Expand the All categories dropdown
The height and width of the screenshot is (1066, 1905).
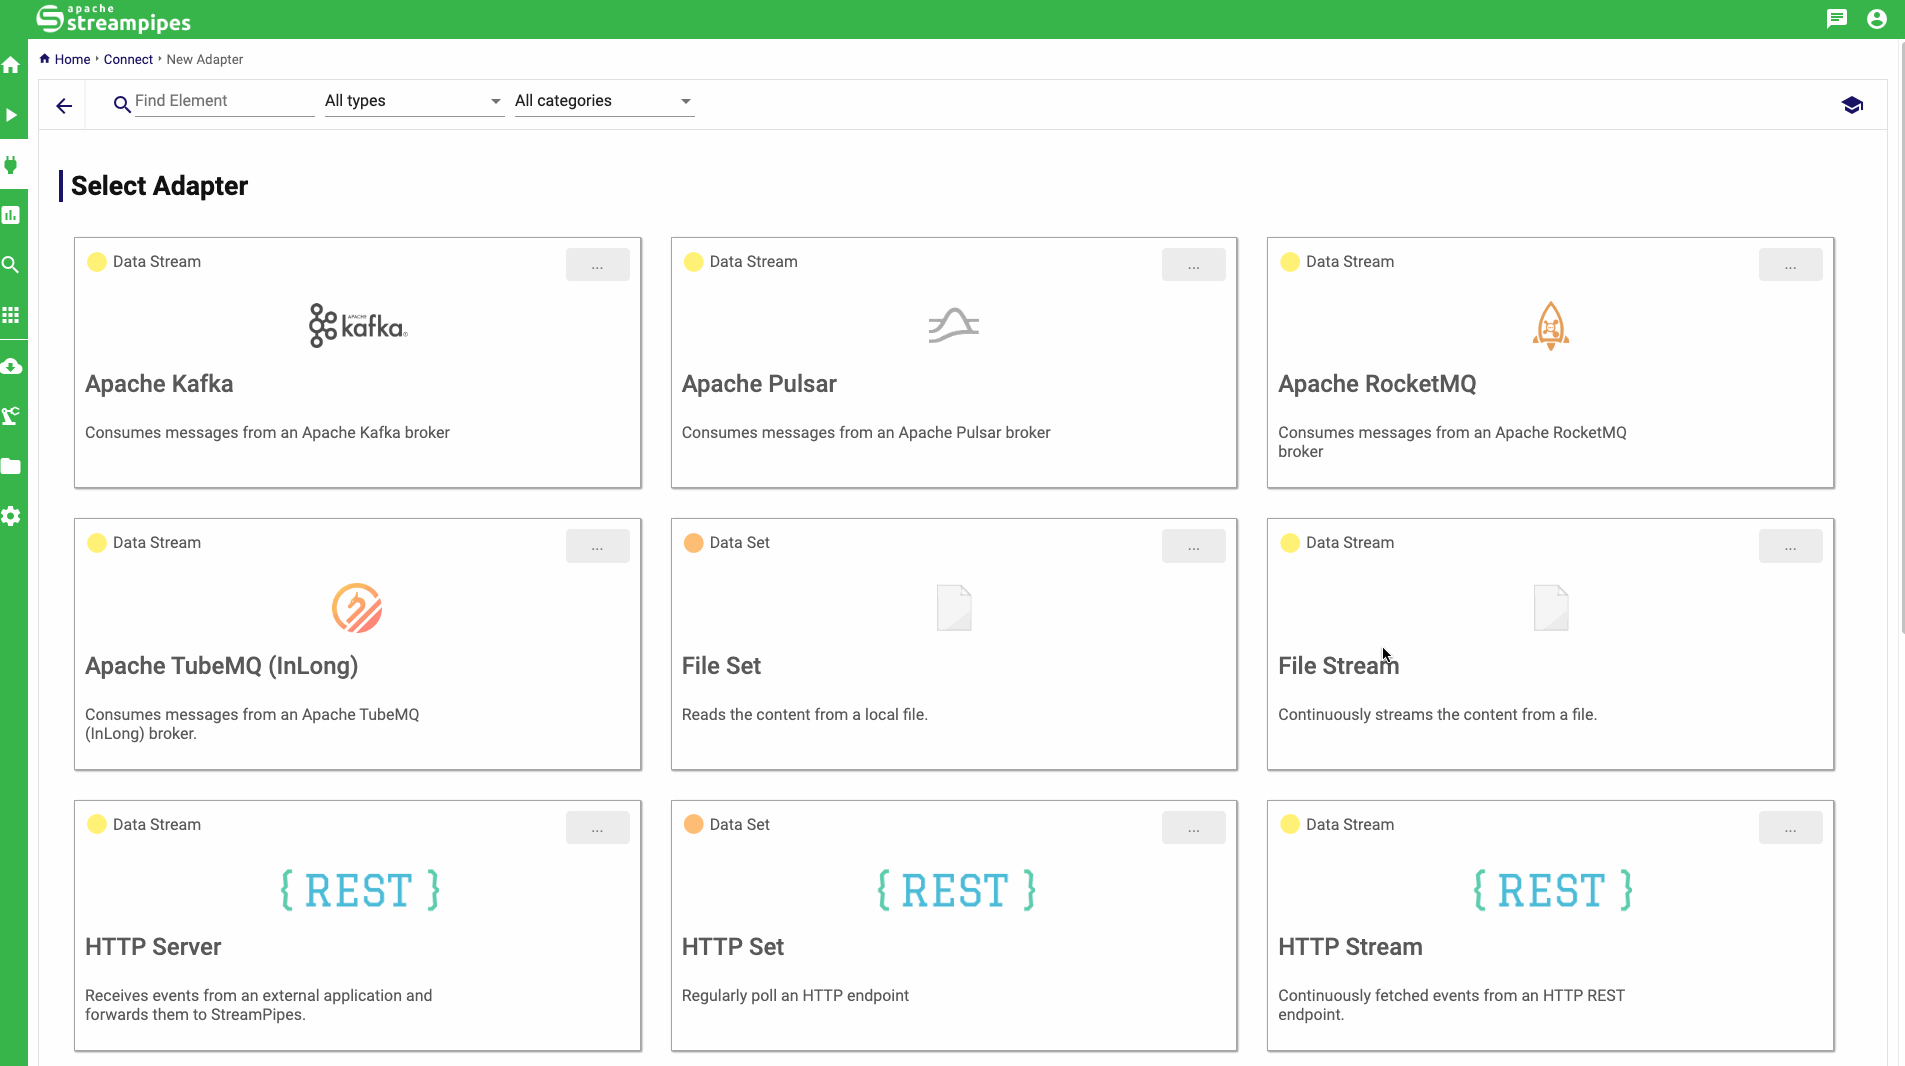[603, 101]
